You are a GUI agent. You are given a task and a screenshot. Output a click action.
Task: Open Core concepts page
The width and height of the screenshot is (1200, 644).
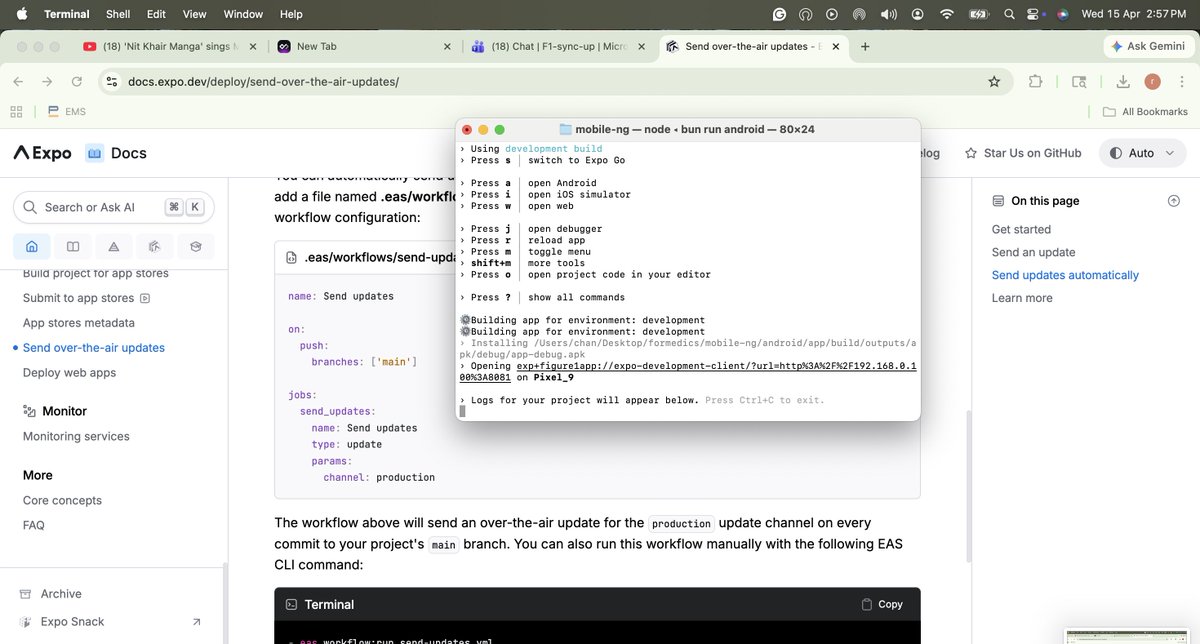tap(62, 500)
